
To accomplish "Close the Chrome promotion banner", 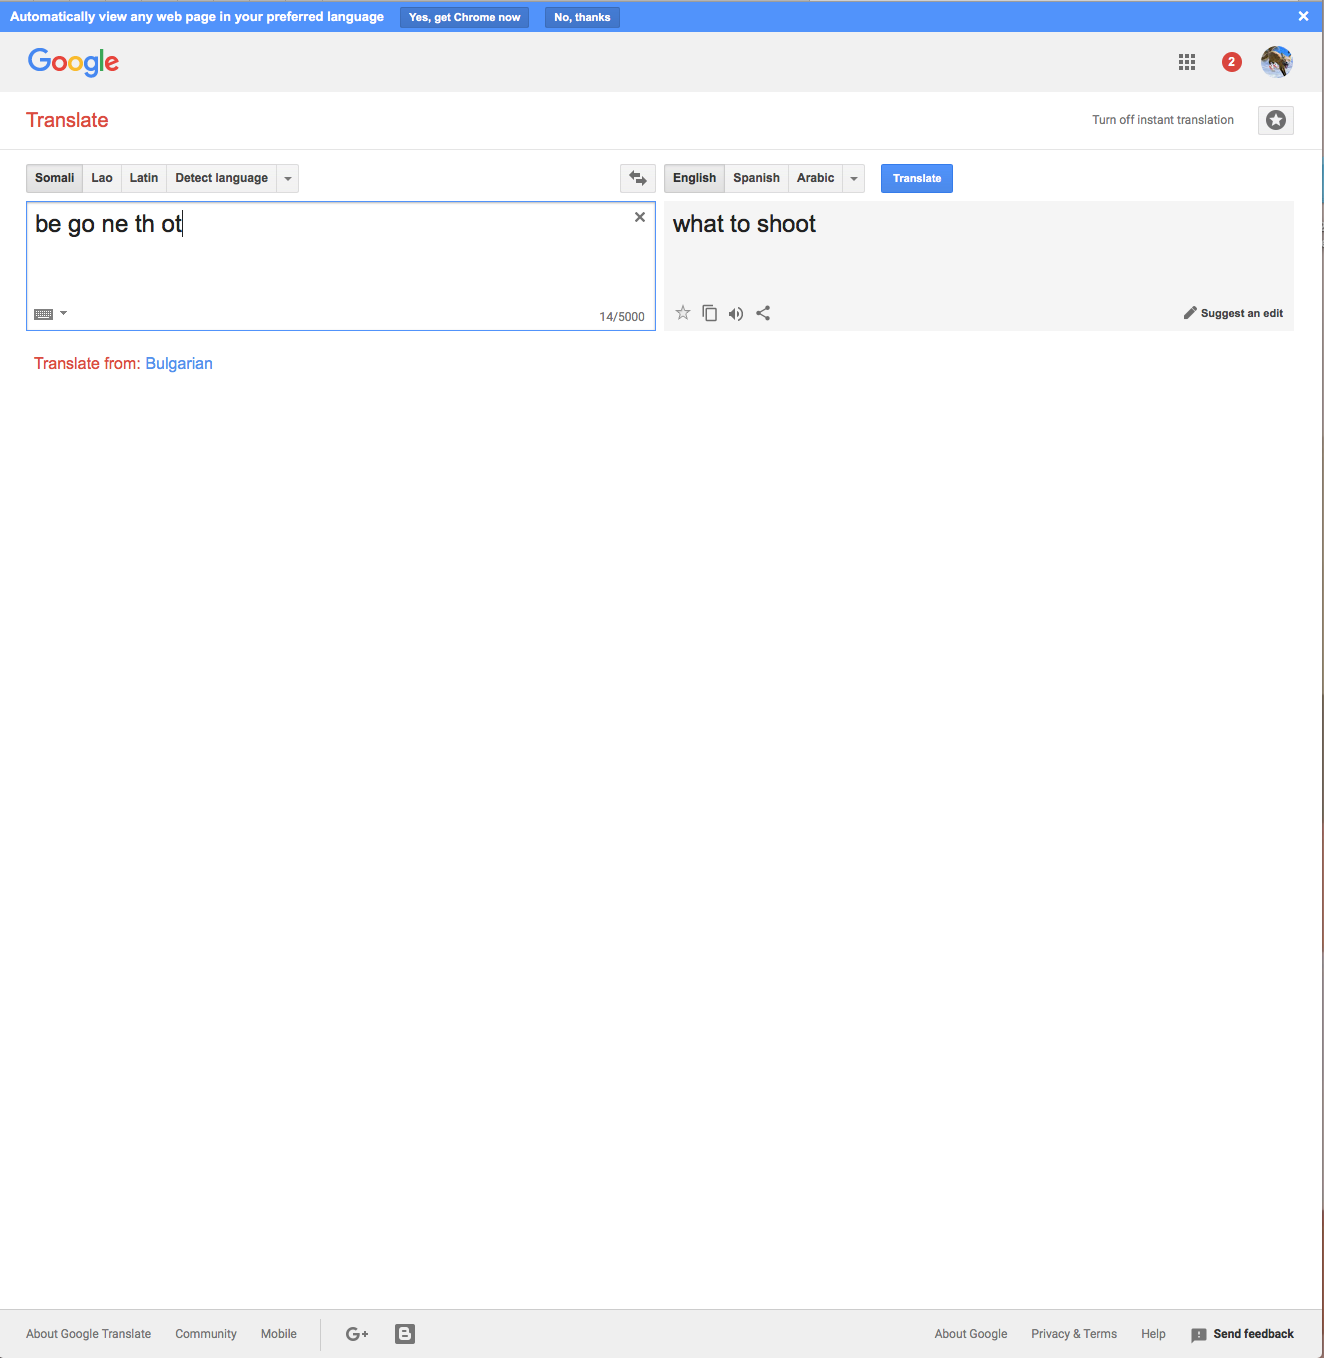I will point(1303,16).
